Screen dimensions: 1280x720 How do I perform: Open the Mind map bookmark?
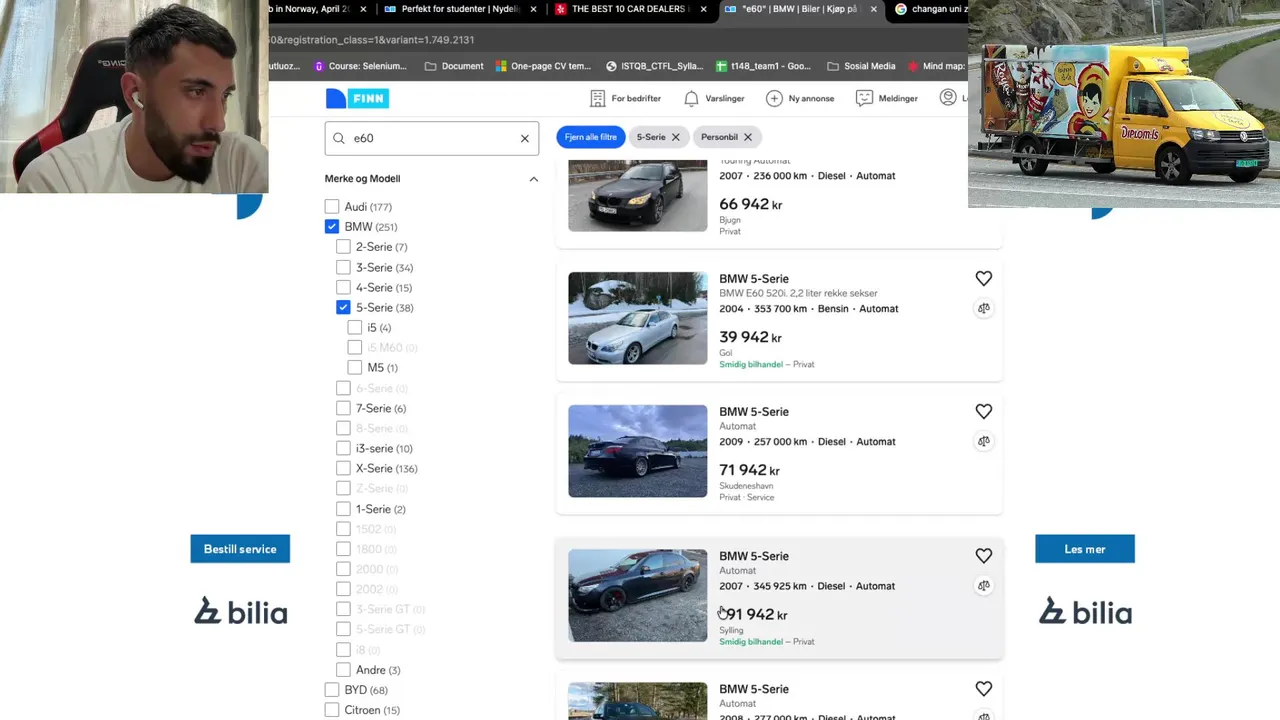pos(937,66)
